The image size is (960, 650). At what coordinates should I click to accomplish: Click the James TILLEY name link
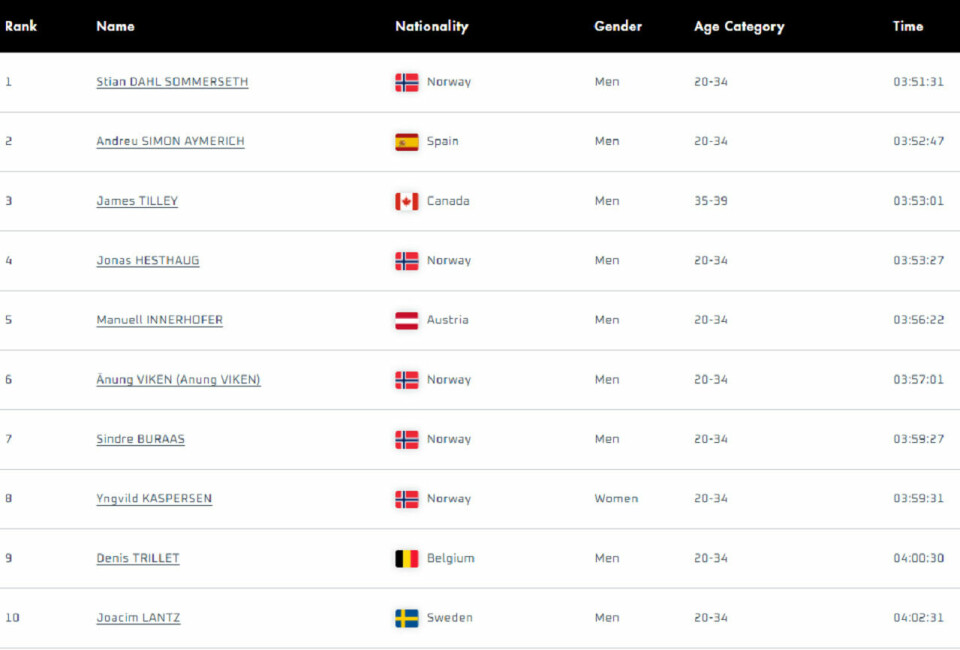pyautogui.click(x=137, y=201)
